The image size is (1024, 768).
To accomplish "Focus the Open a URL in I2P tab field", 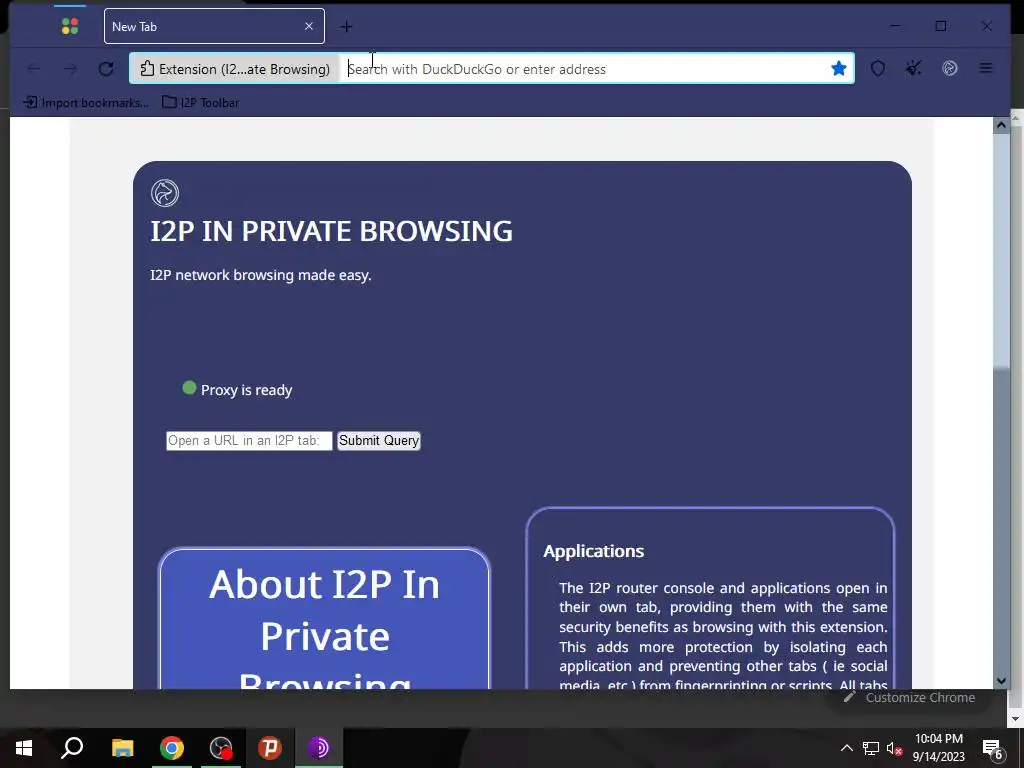I will click(249, 441).
